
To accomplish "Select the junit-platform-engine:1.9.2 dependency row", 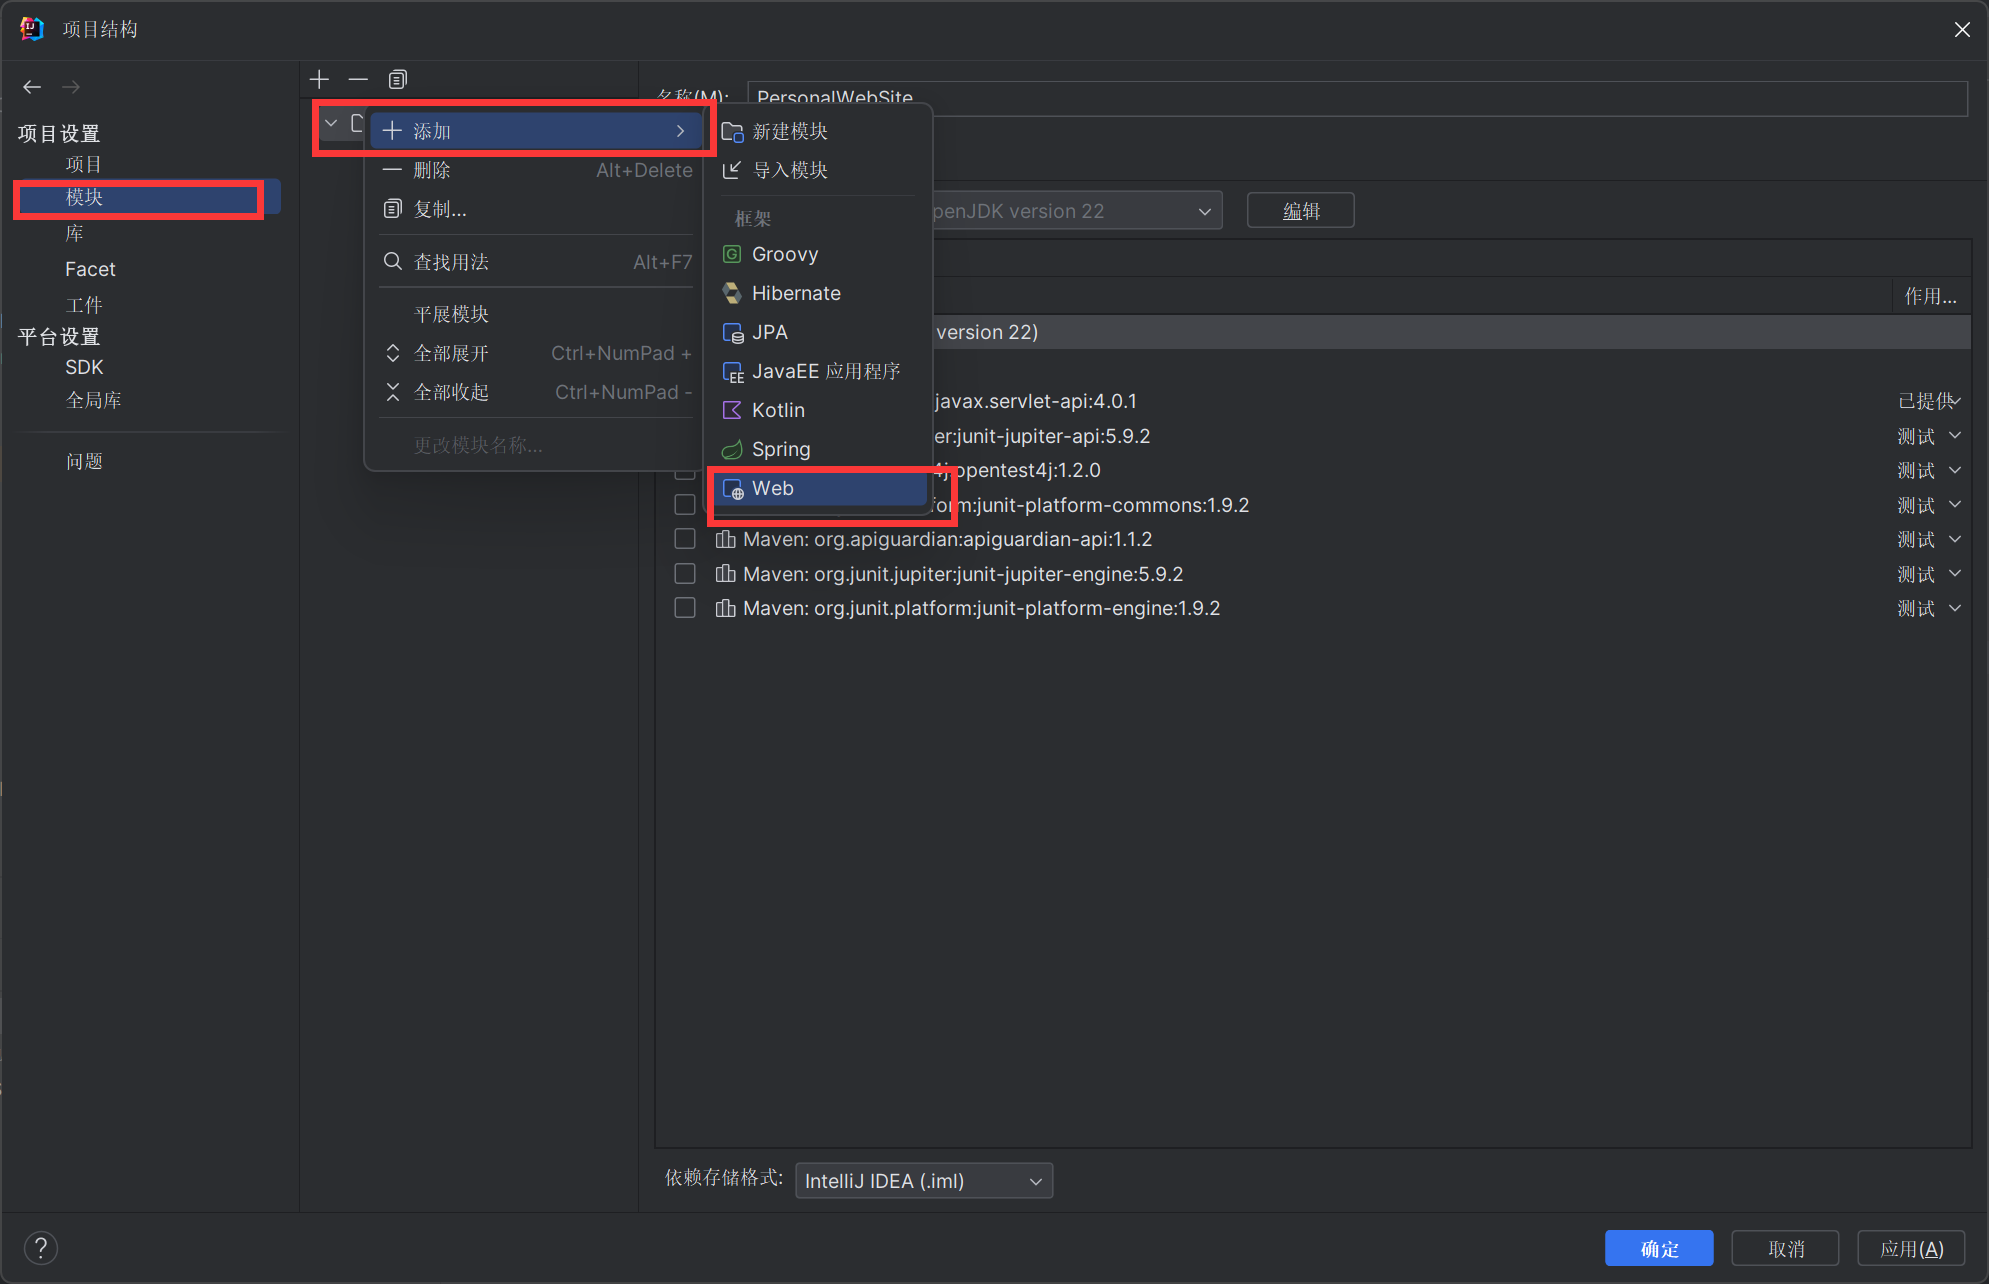I will click(1313, 608).
